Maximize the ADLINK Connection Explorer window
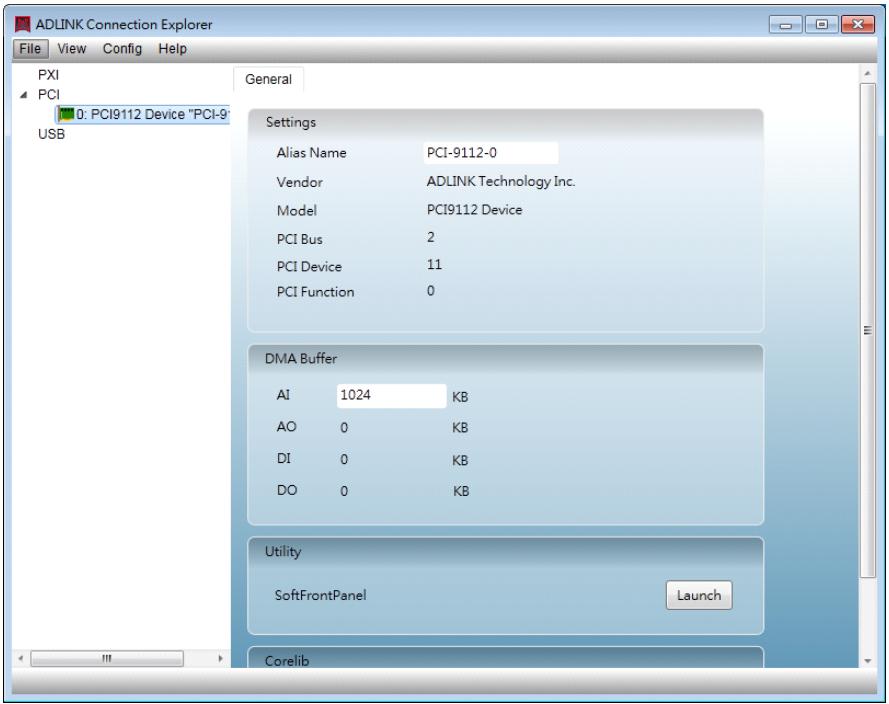The width and height of the screenshot is (889, 704). (x=822, y=24)
